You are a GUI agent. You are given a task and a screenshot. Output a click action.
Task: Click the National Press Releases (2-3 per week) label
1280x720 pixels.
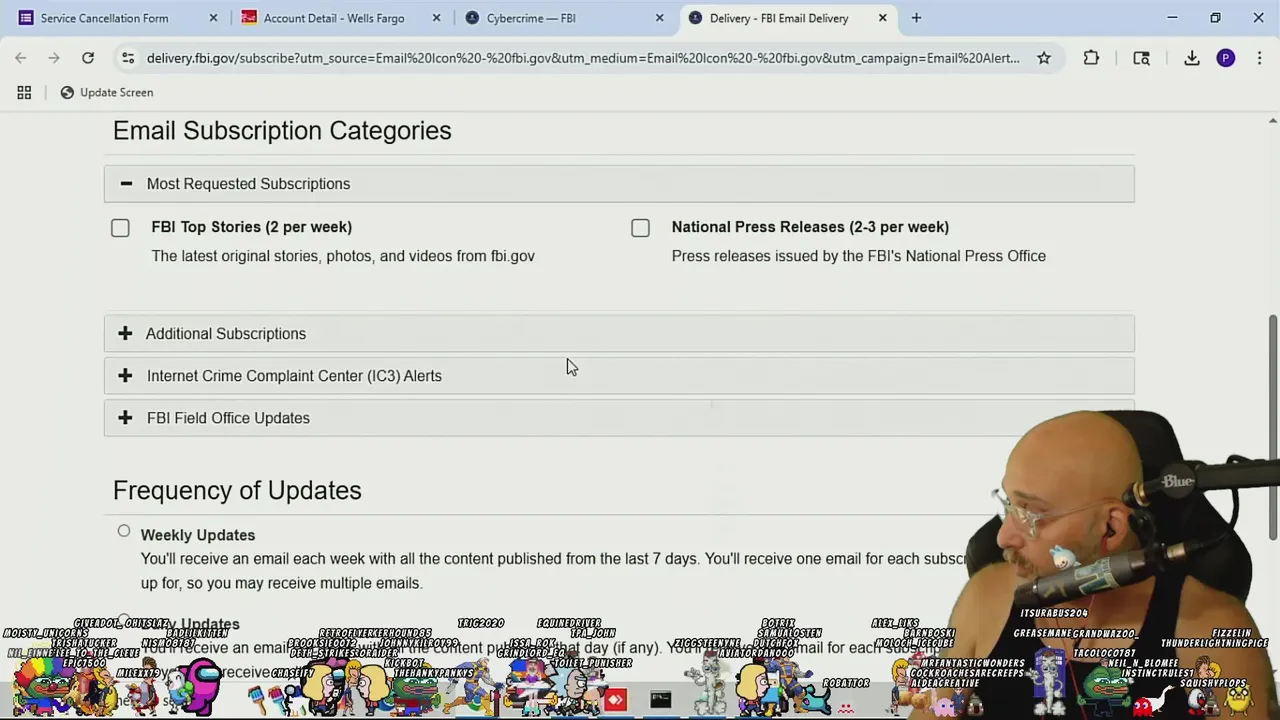pyautogui.click(x=810, y=227)
